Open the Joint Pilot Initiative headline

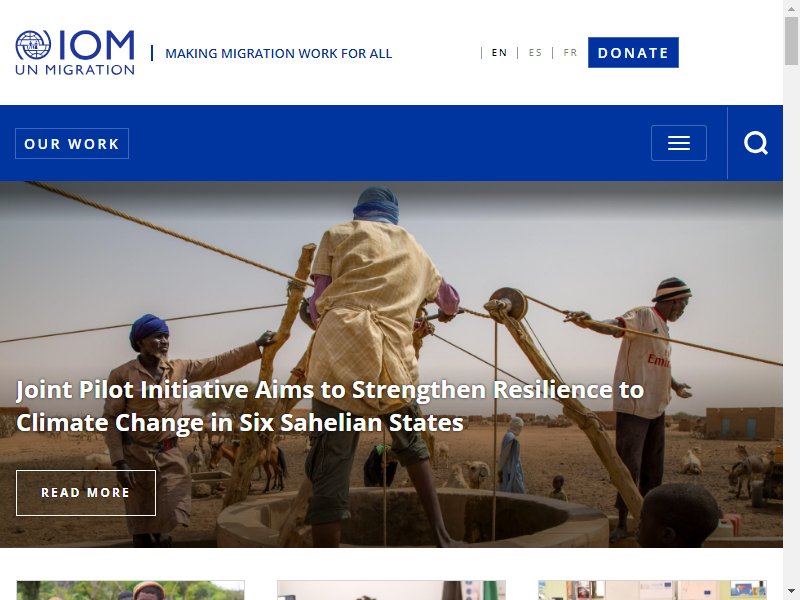[x=330, y=406]
